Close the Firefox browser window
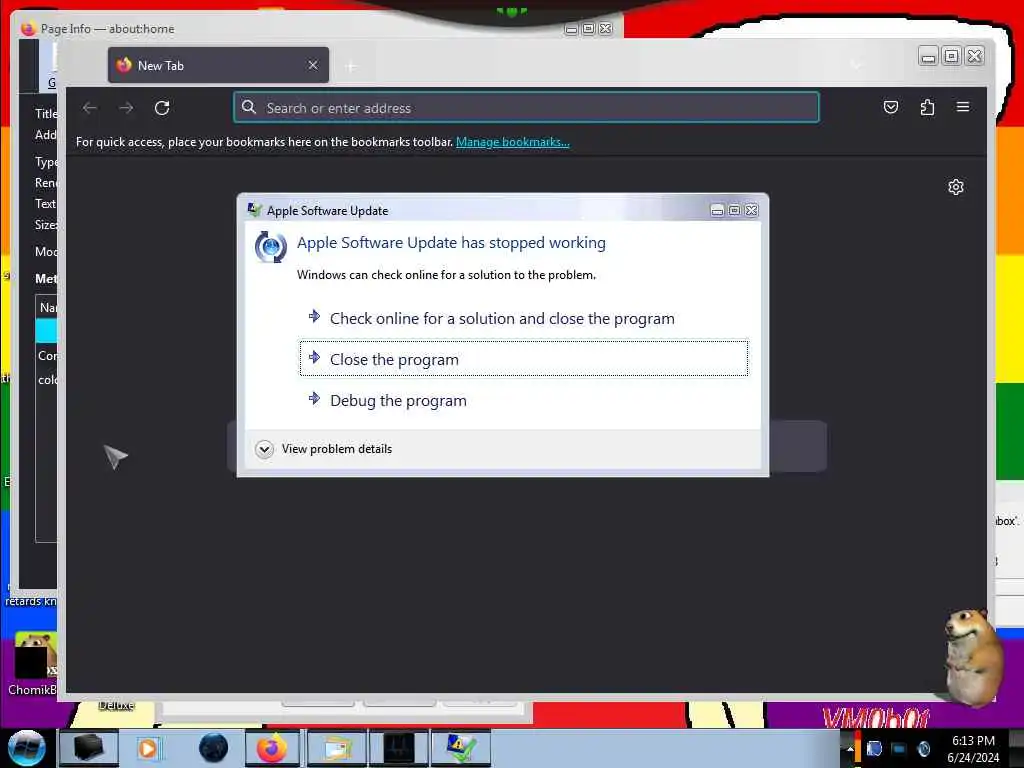This screenshot has height=768, width=1024. [974, 56]
